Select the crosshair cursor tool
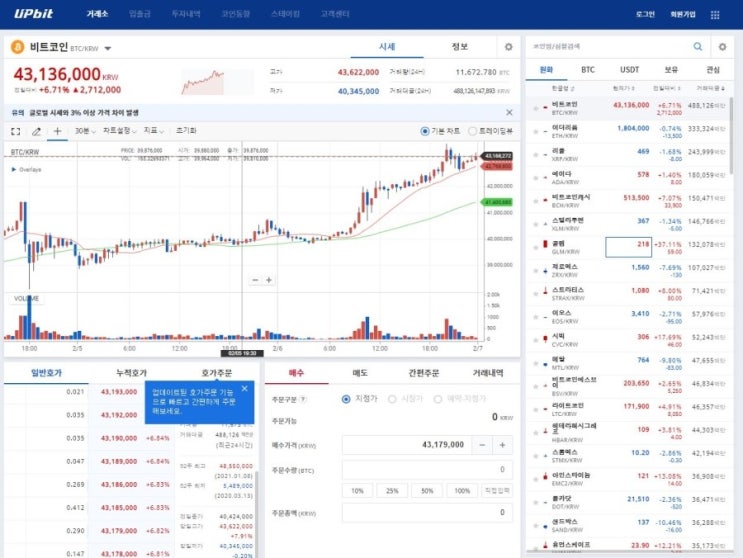The width and height of the screenshot is (743, 558). tap(57, 131)
